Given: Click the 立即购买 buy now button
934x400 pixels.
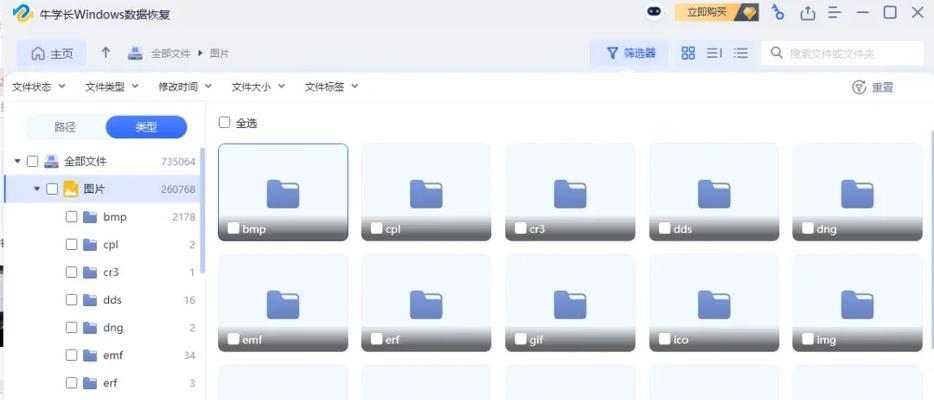Looking at the screenshot, I should (716, 12).
